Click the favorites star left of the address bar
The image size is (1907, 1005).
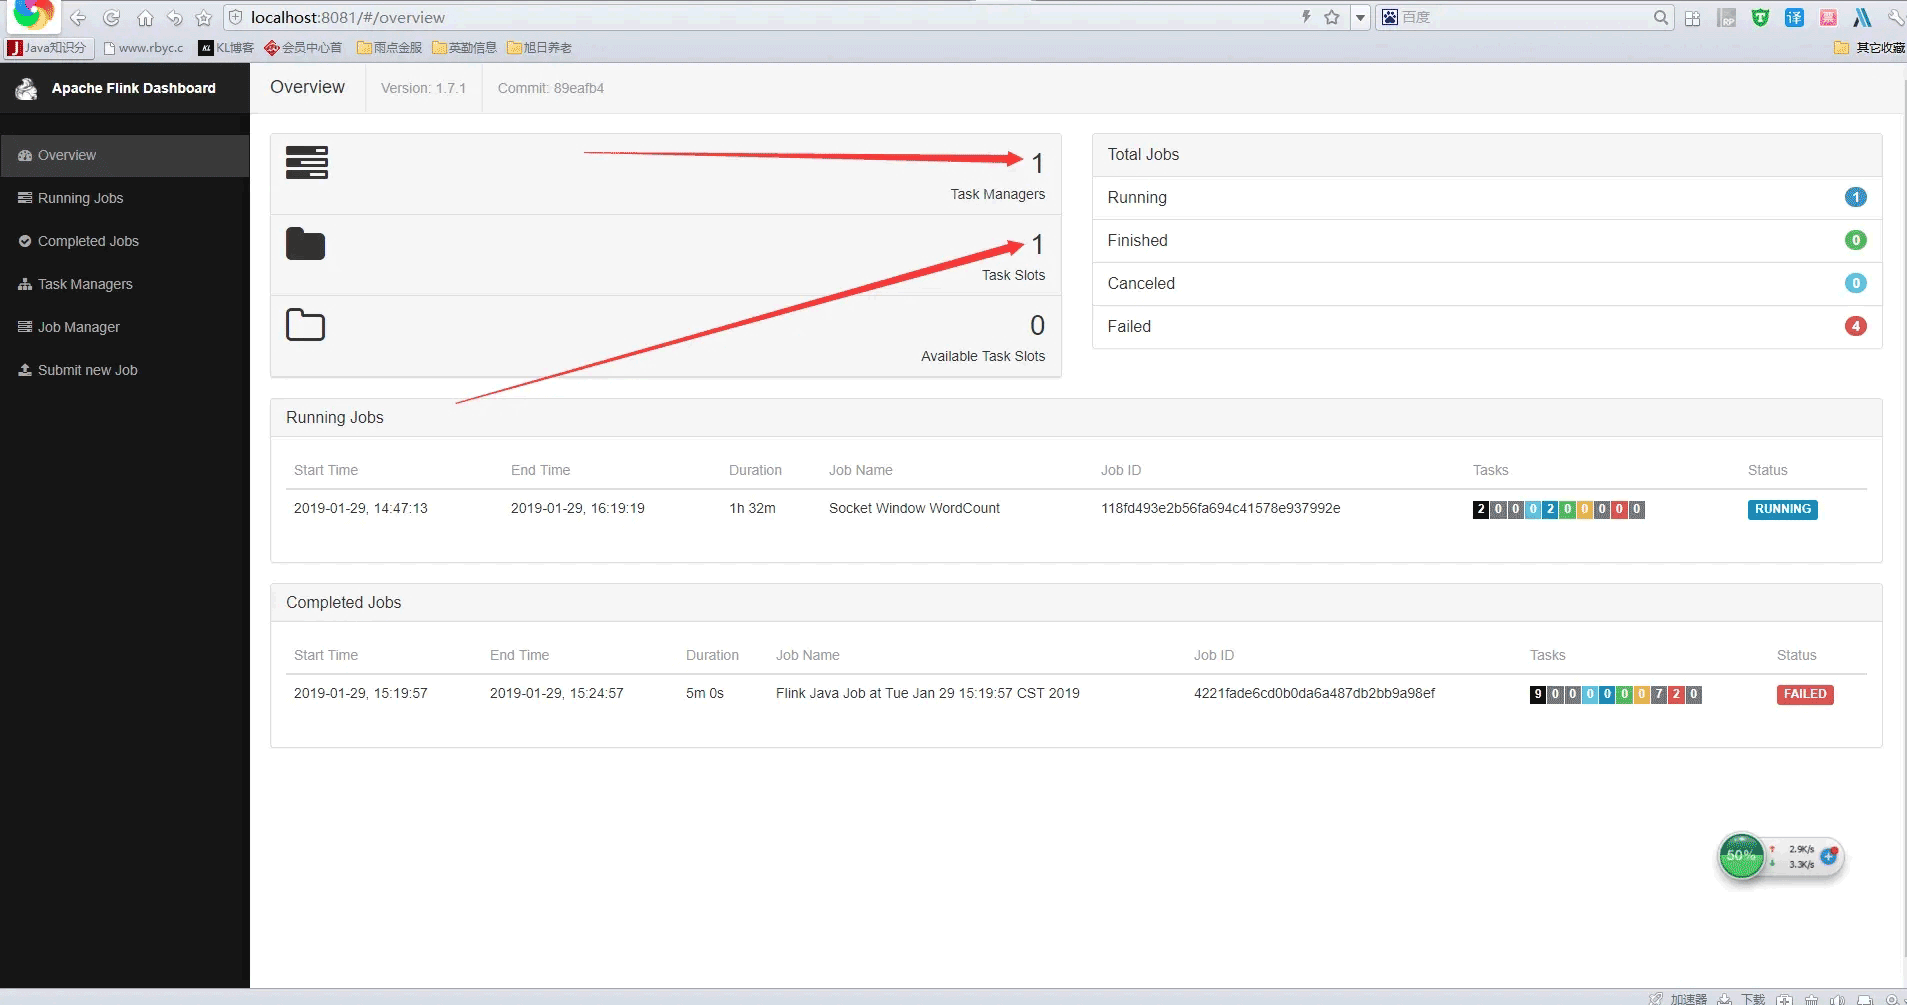tap(204, 18)
